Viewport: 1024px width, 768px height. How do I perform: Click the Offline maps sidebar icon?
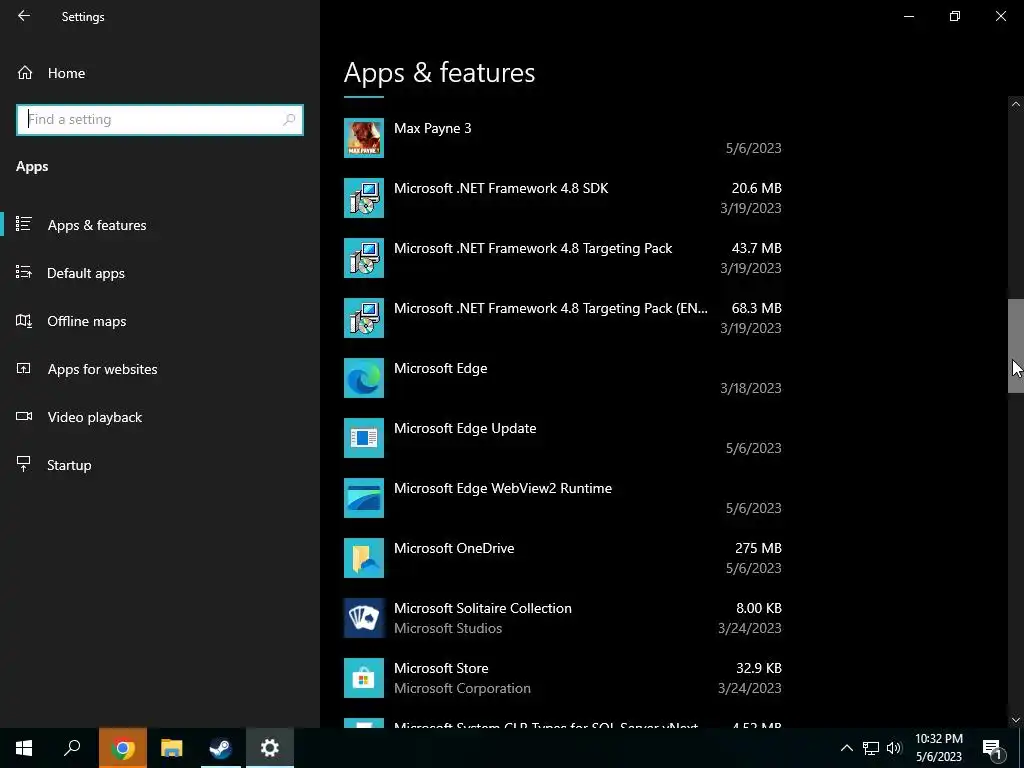[x=24, y=321]
